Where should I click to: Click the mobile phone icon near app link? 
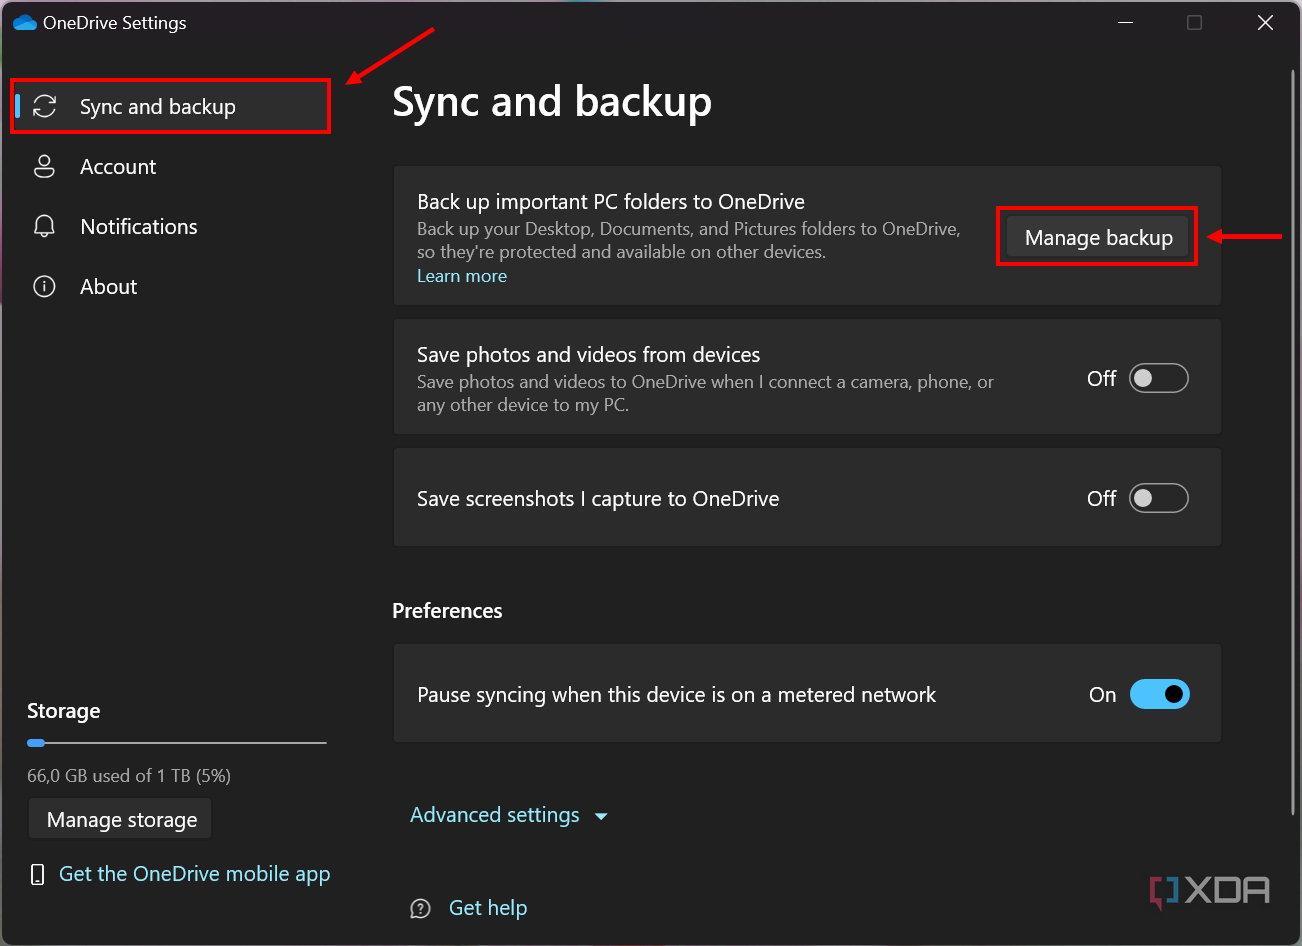tap(38, 875)
